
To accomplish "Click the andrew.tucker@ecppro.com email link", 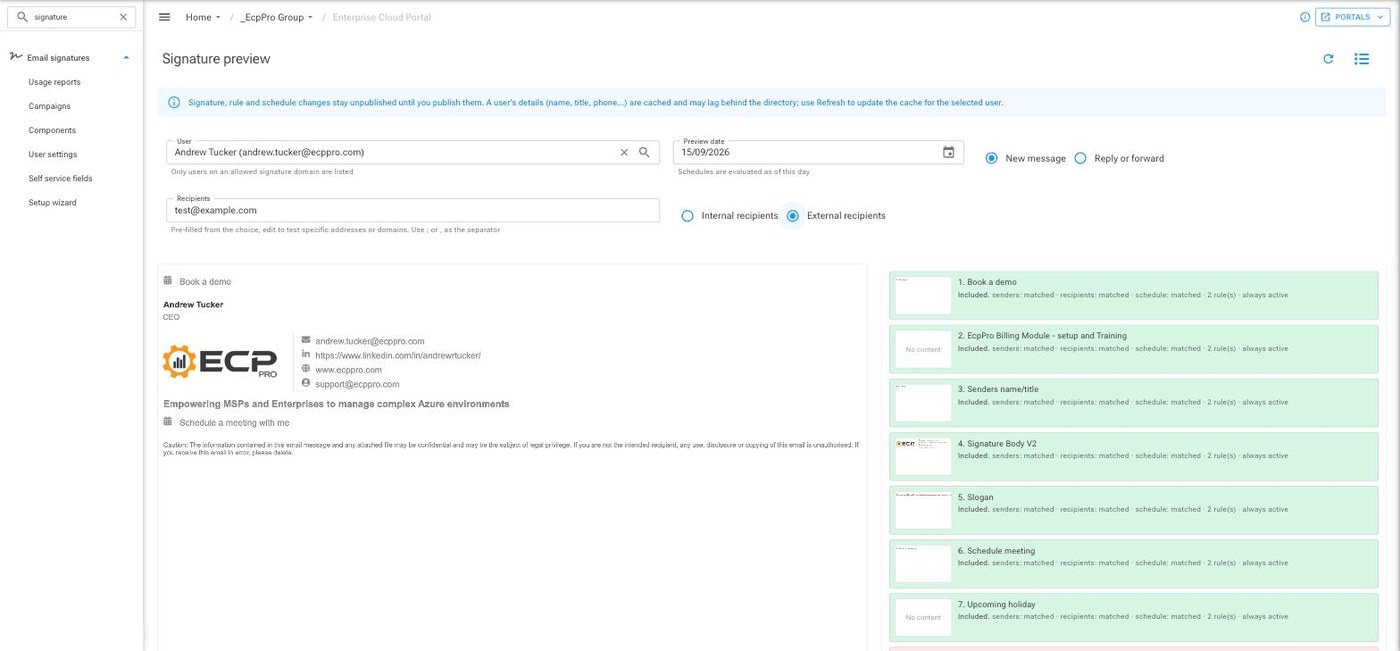I will (370, 341).
